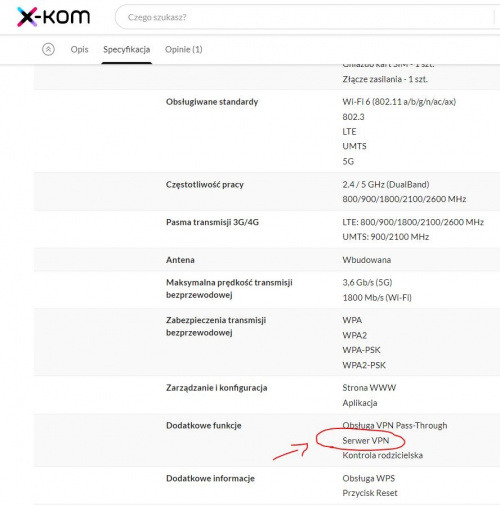Click the 'Obsługa WPS' info entry
The width and height of the screenshot is (500, 505).
coord(369,478)
